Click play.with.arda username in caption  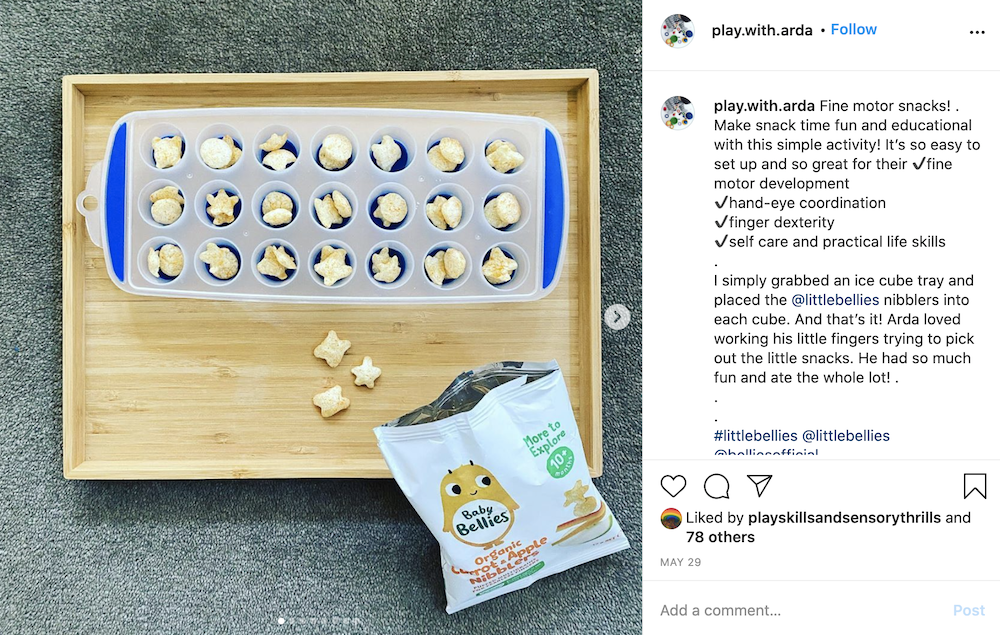click(x=764, y=106)
